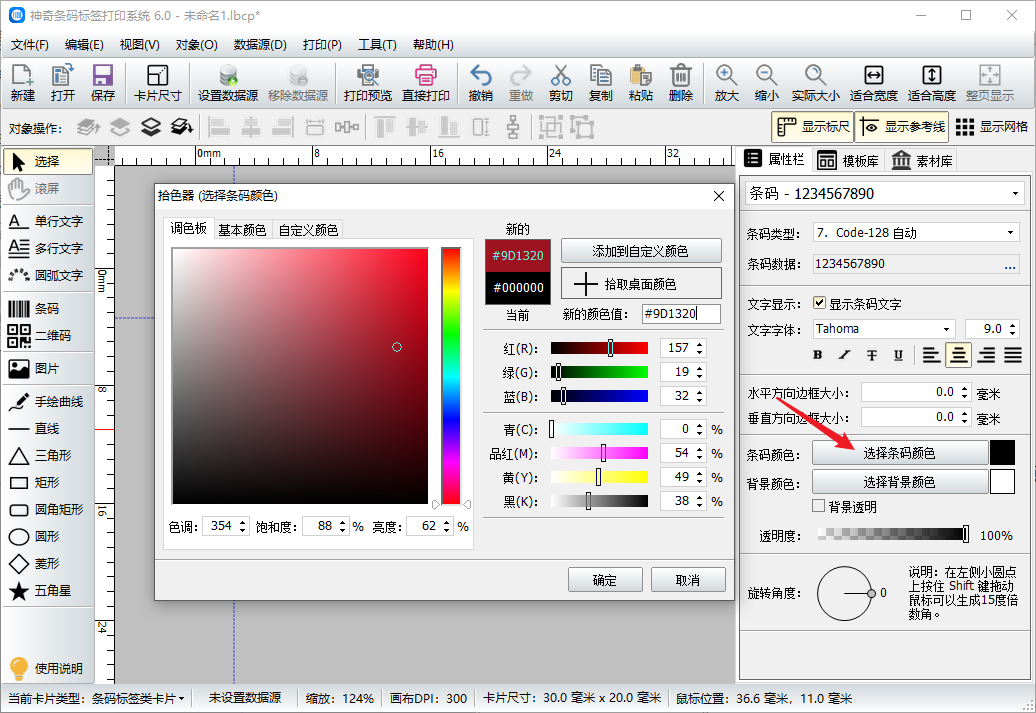Click the 拾取桌面颜色 eyedropper button
Screen dimensions: 1036x713
(641, 284)
